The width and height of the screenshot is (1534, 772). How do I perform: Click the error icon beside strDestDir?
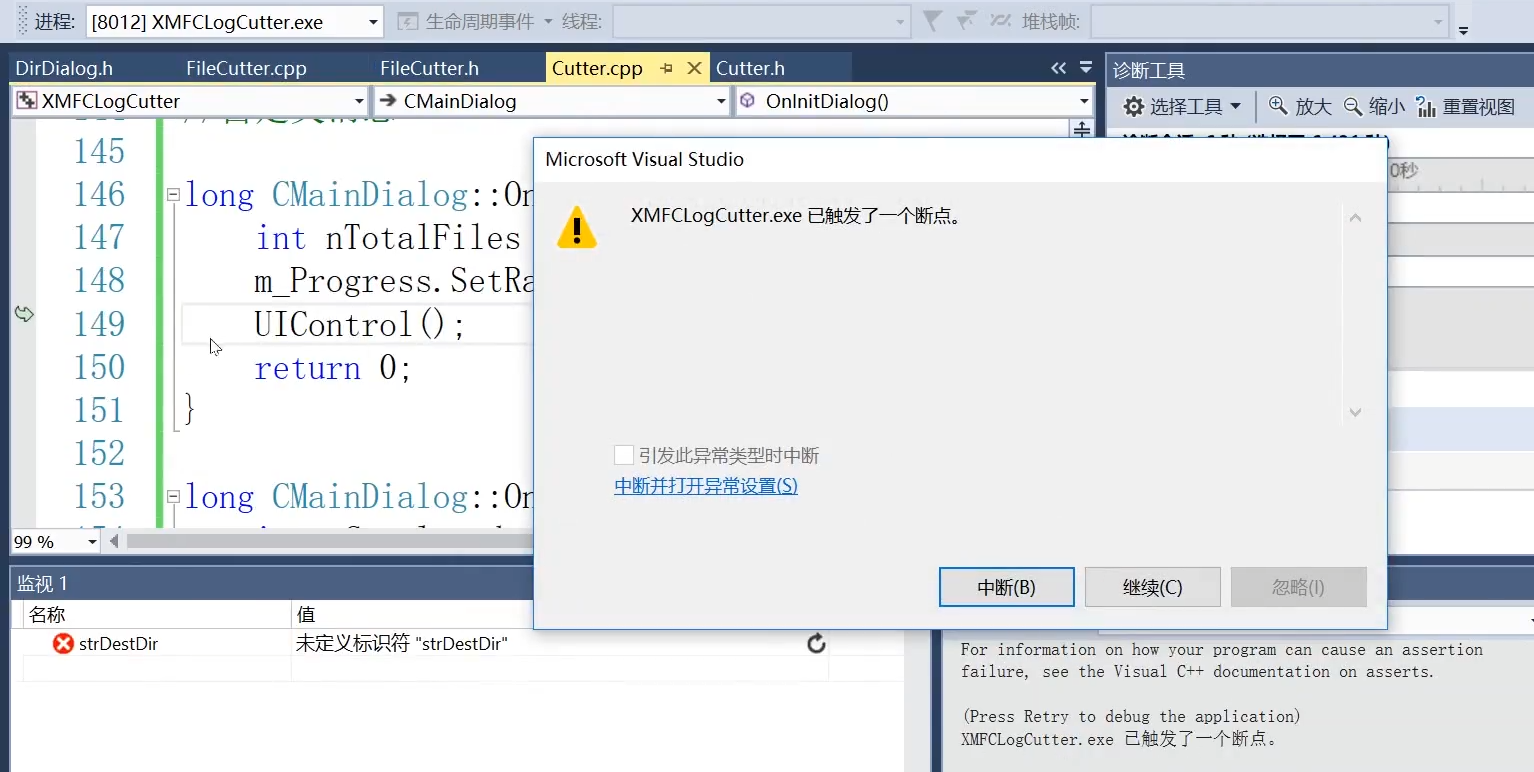64,644
